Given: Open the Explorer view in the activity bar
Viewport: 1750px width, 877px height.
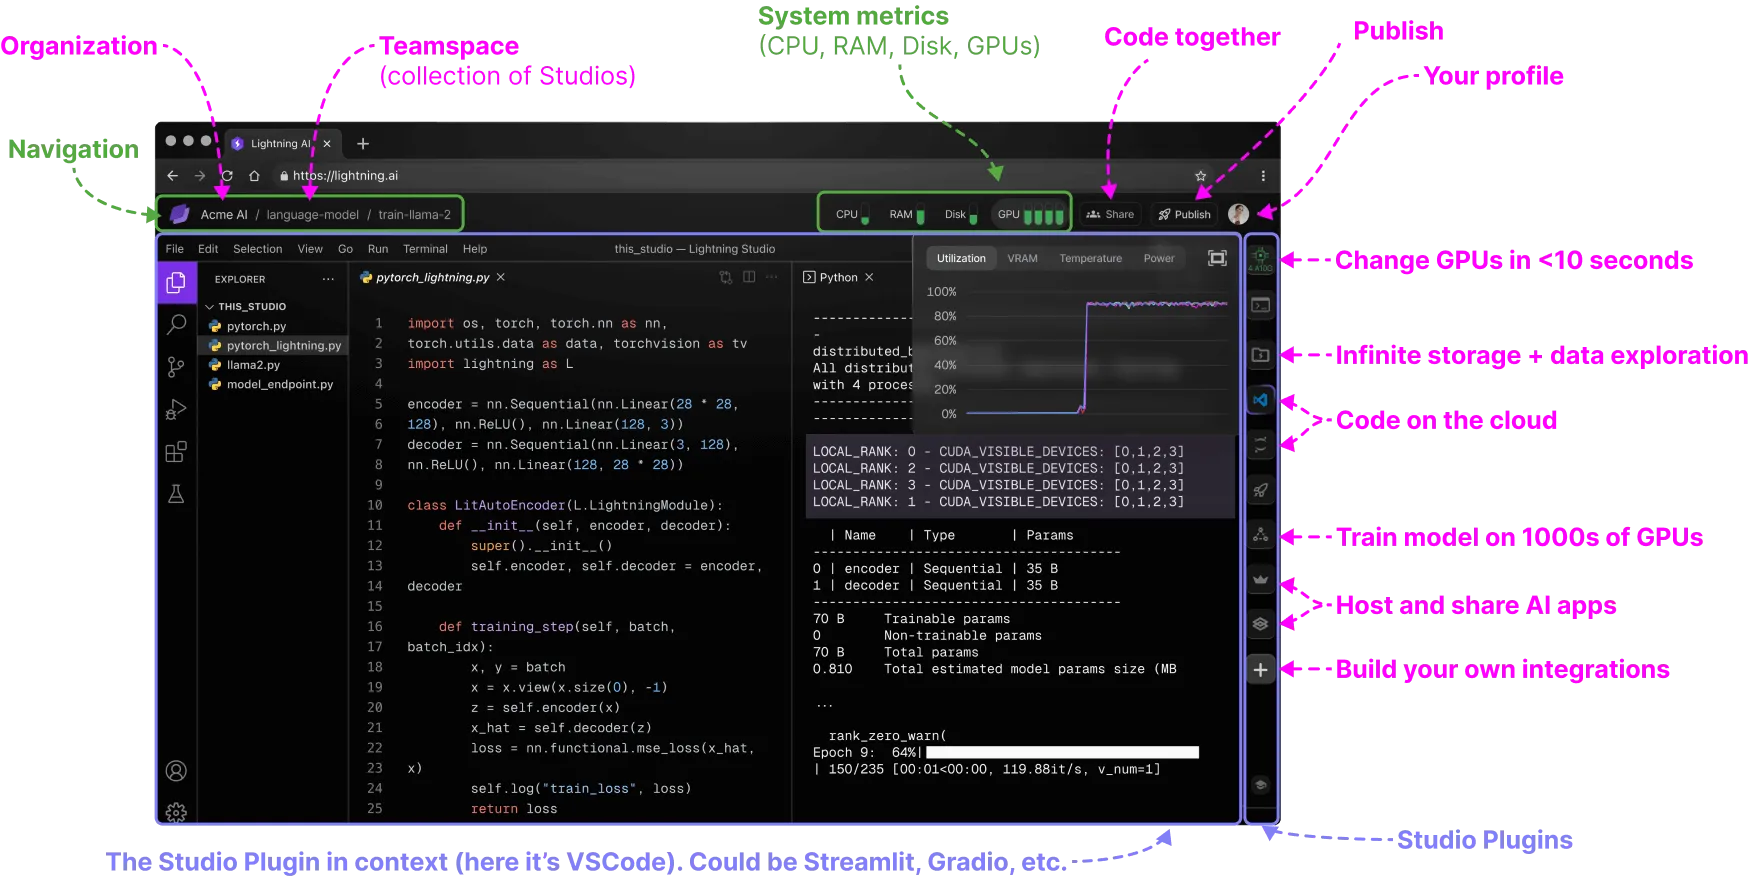Looking at the screenshot, I should 176,284.
